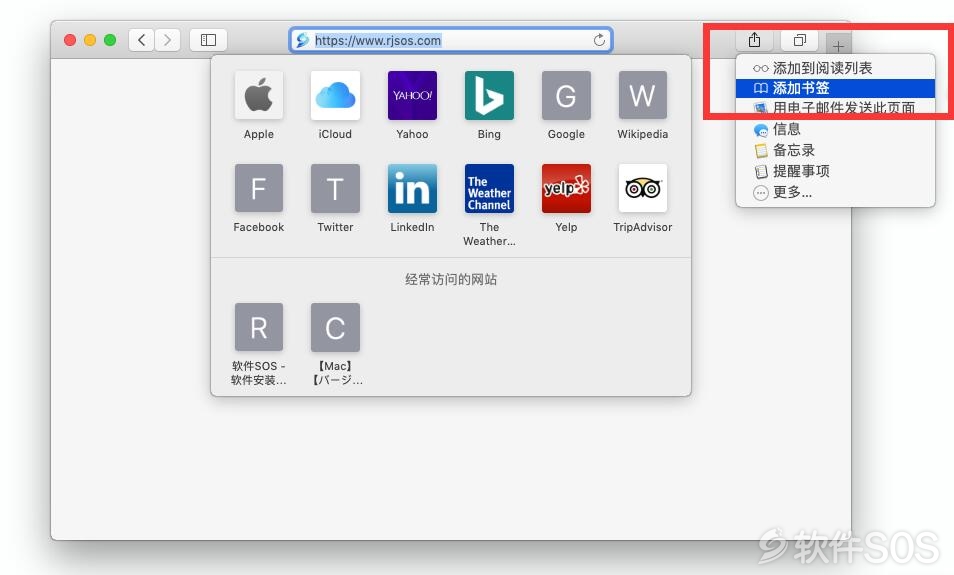Select 更多... in share menu
Viewport: 954px width, 575px height.
(x=835, y=192)
